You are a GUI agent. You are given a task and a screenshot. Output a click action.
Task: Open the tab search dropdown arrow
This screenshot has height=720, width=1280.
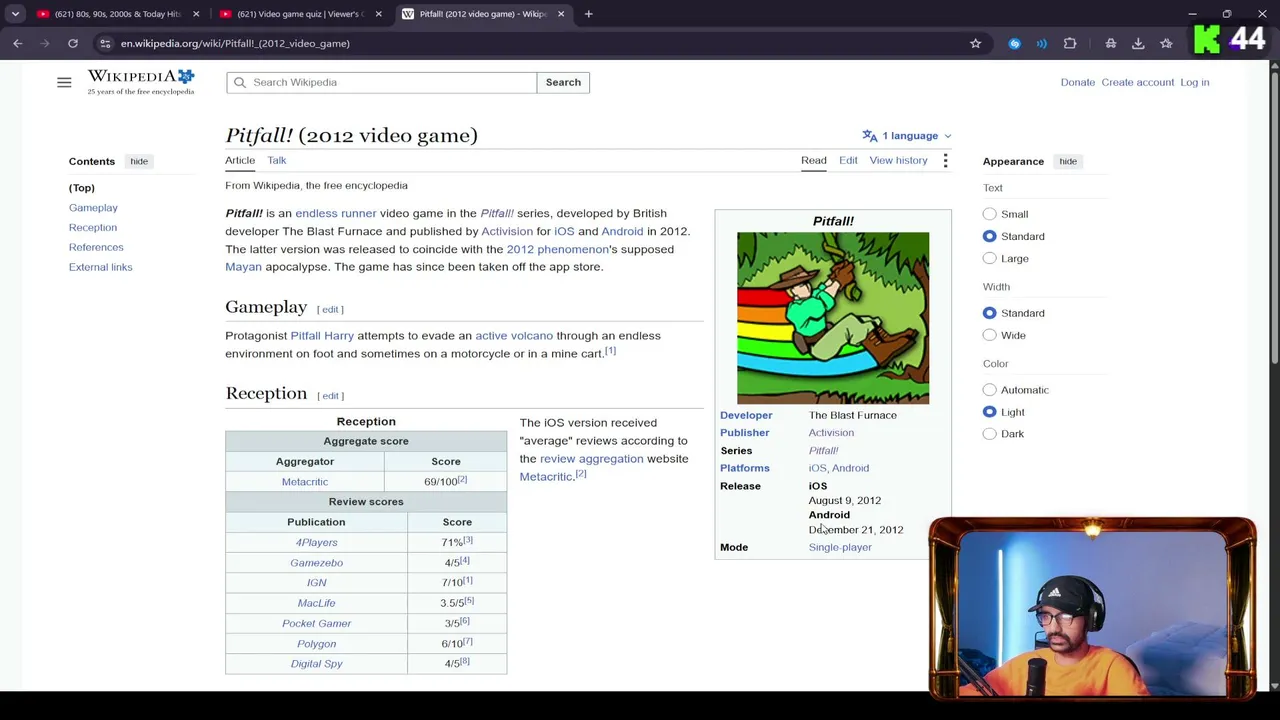[x=15, y=14]
